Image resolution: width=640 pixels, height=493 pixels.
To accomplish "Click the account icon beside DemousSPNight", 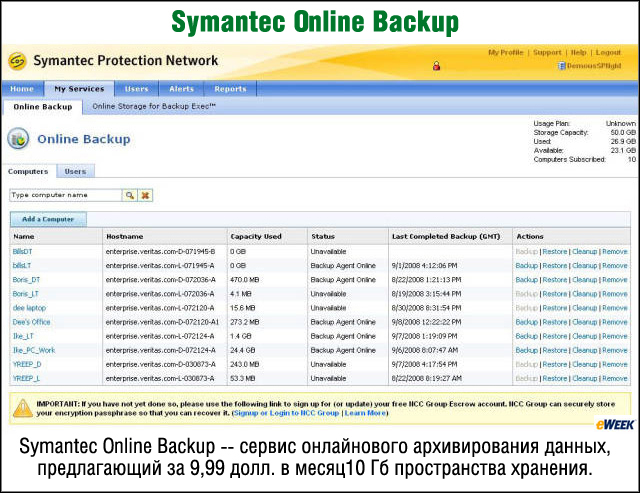I will pyautogui.click(x=561, y=66).
